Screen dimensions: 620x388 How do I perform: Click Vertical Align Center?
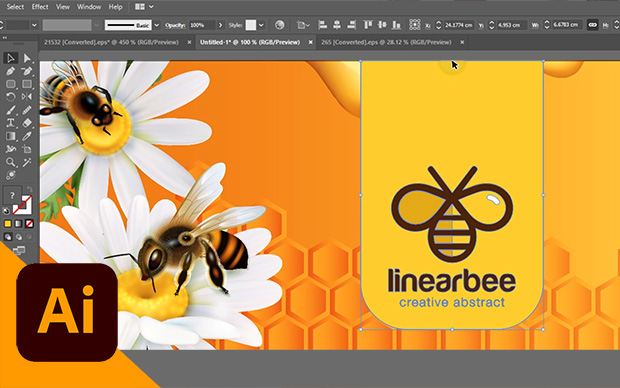click(382, 25)
